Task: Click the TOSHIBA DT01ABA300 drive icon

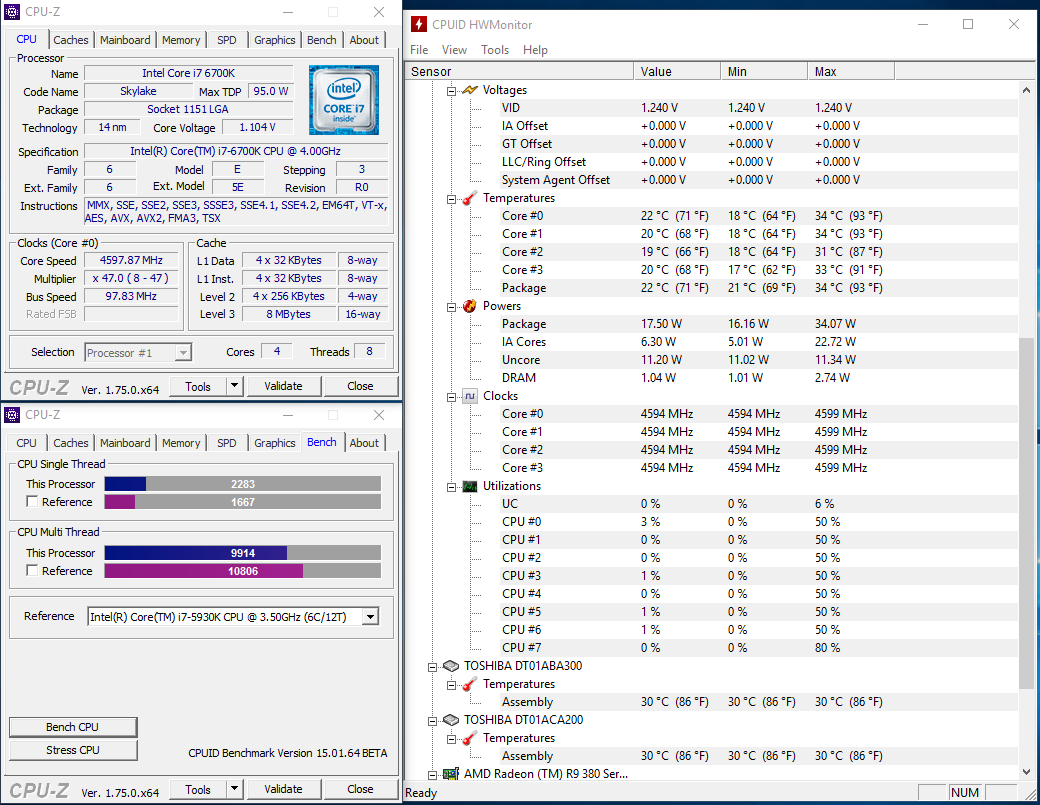Action: tap(451, 666)
